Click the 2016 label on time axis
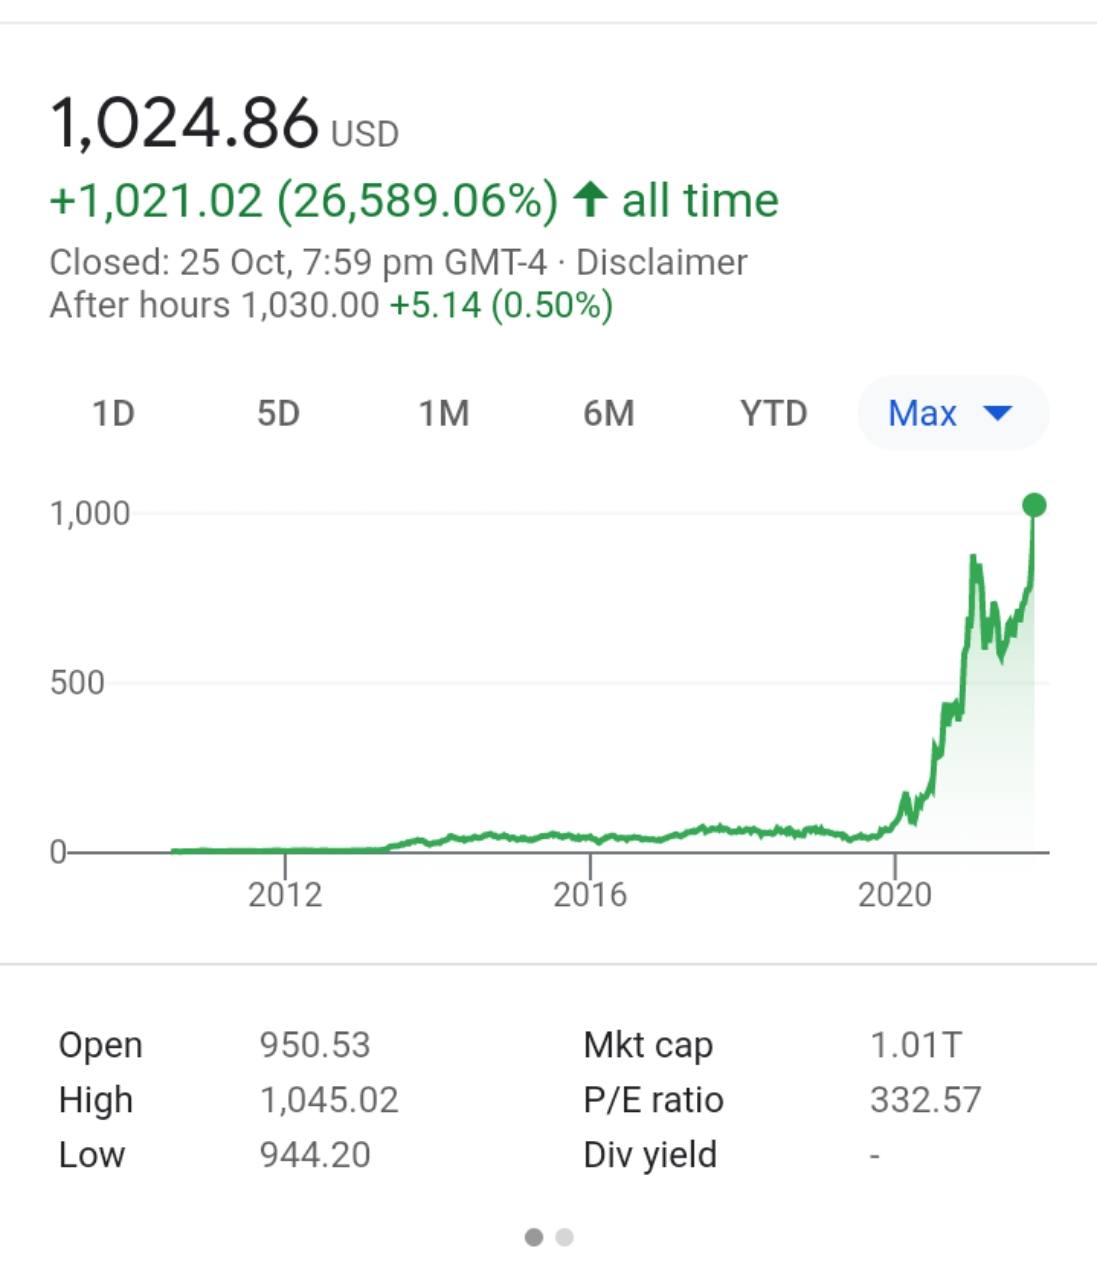Image resolution: width=1097 pixels, height=1280 pixels. point(590,894)
